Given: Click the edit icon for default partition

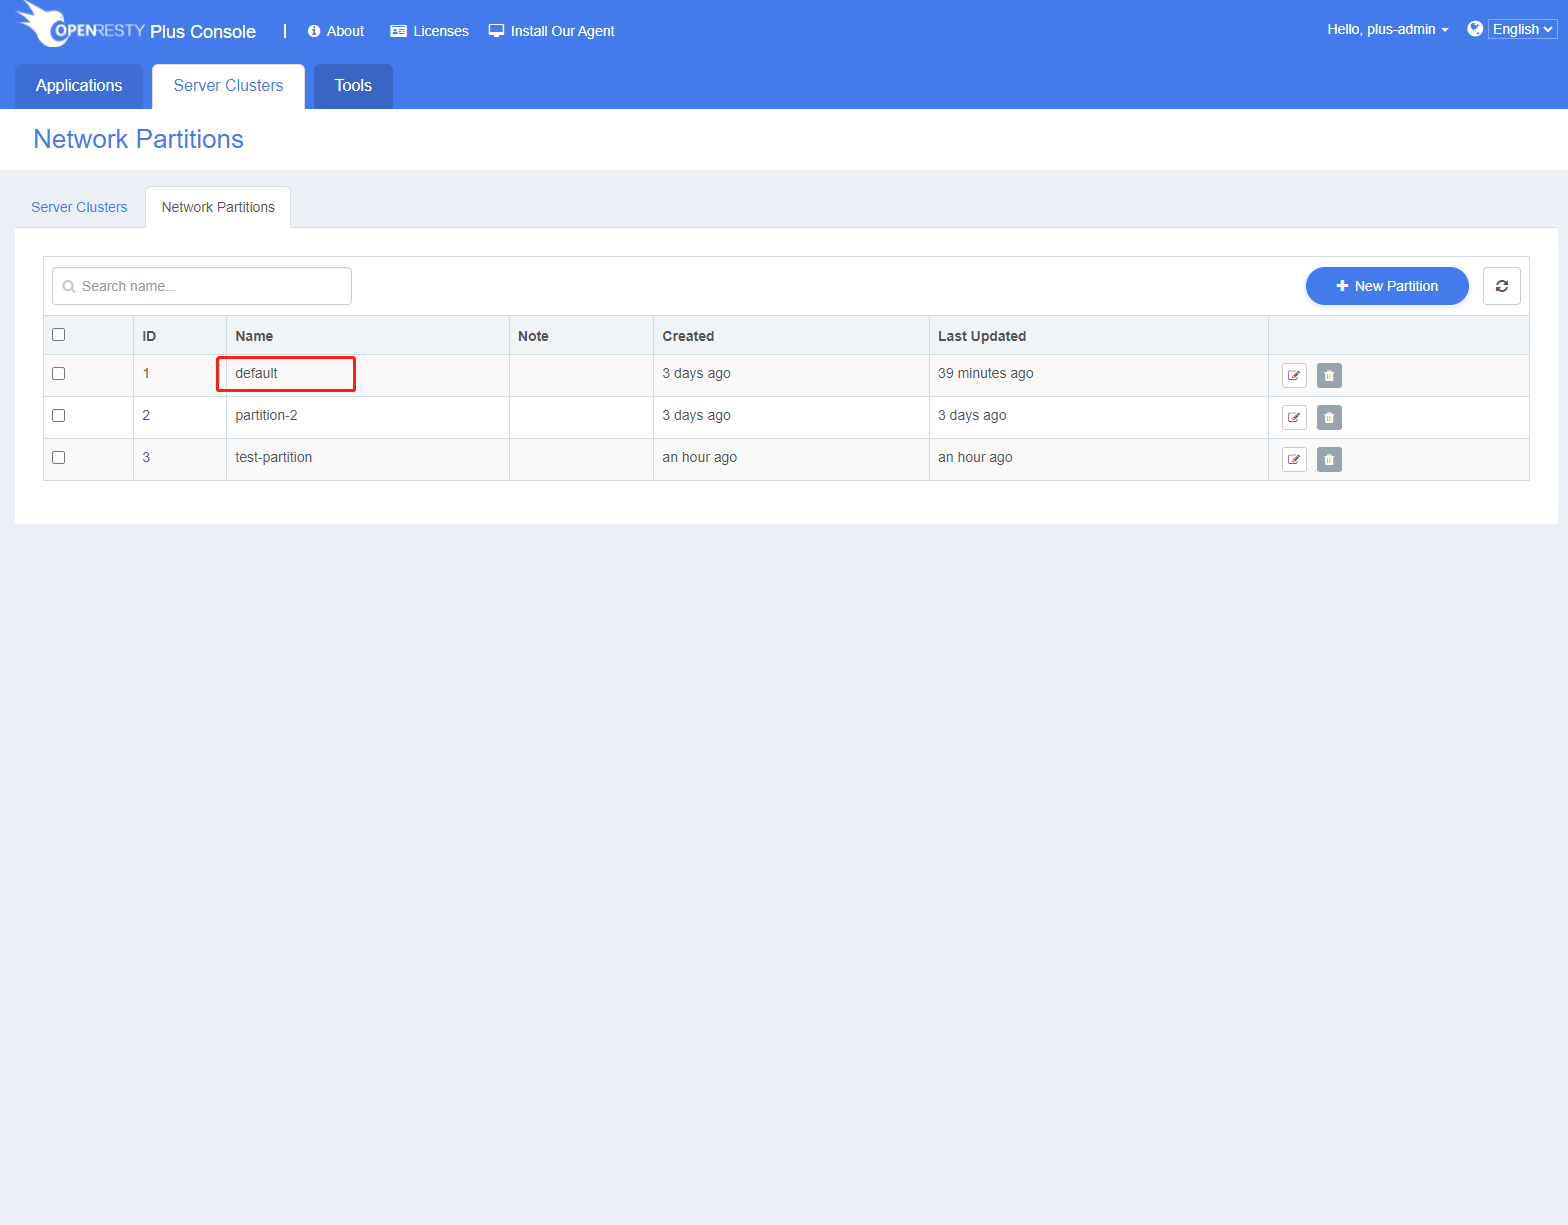Looking at the screenshot, I should click(x=1294, y=376).
